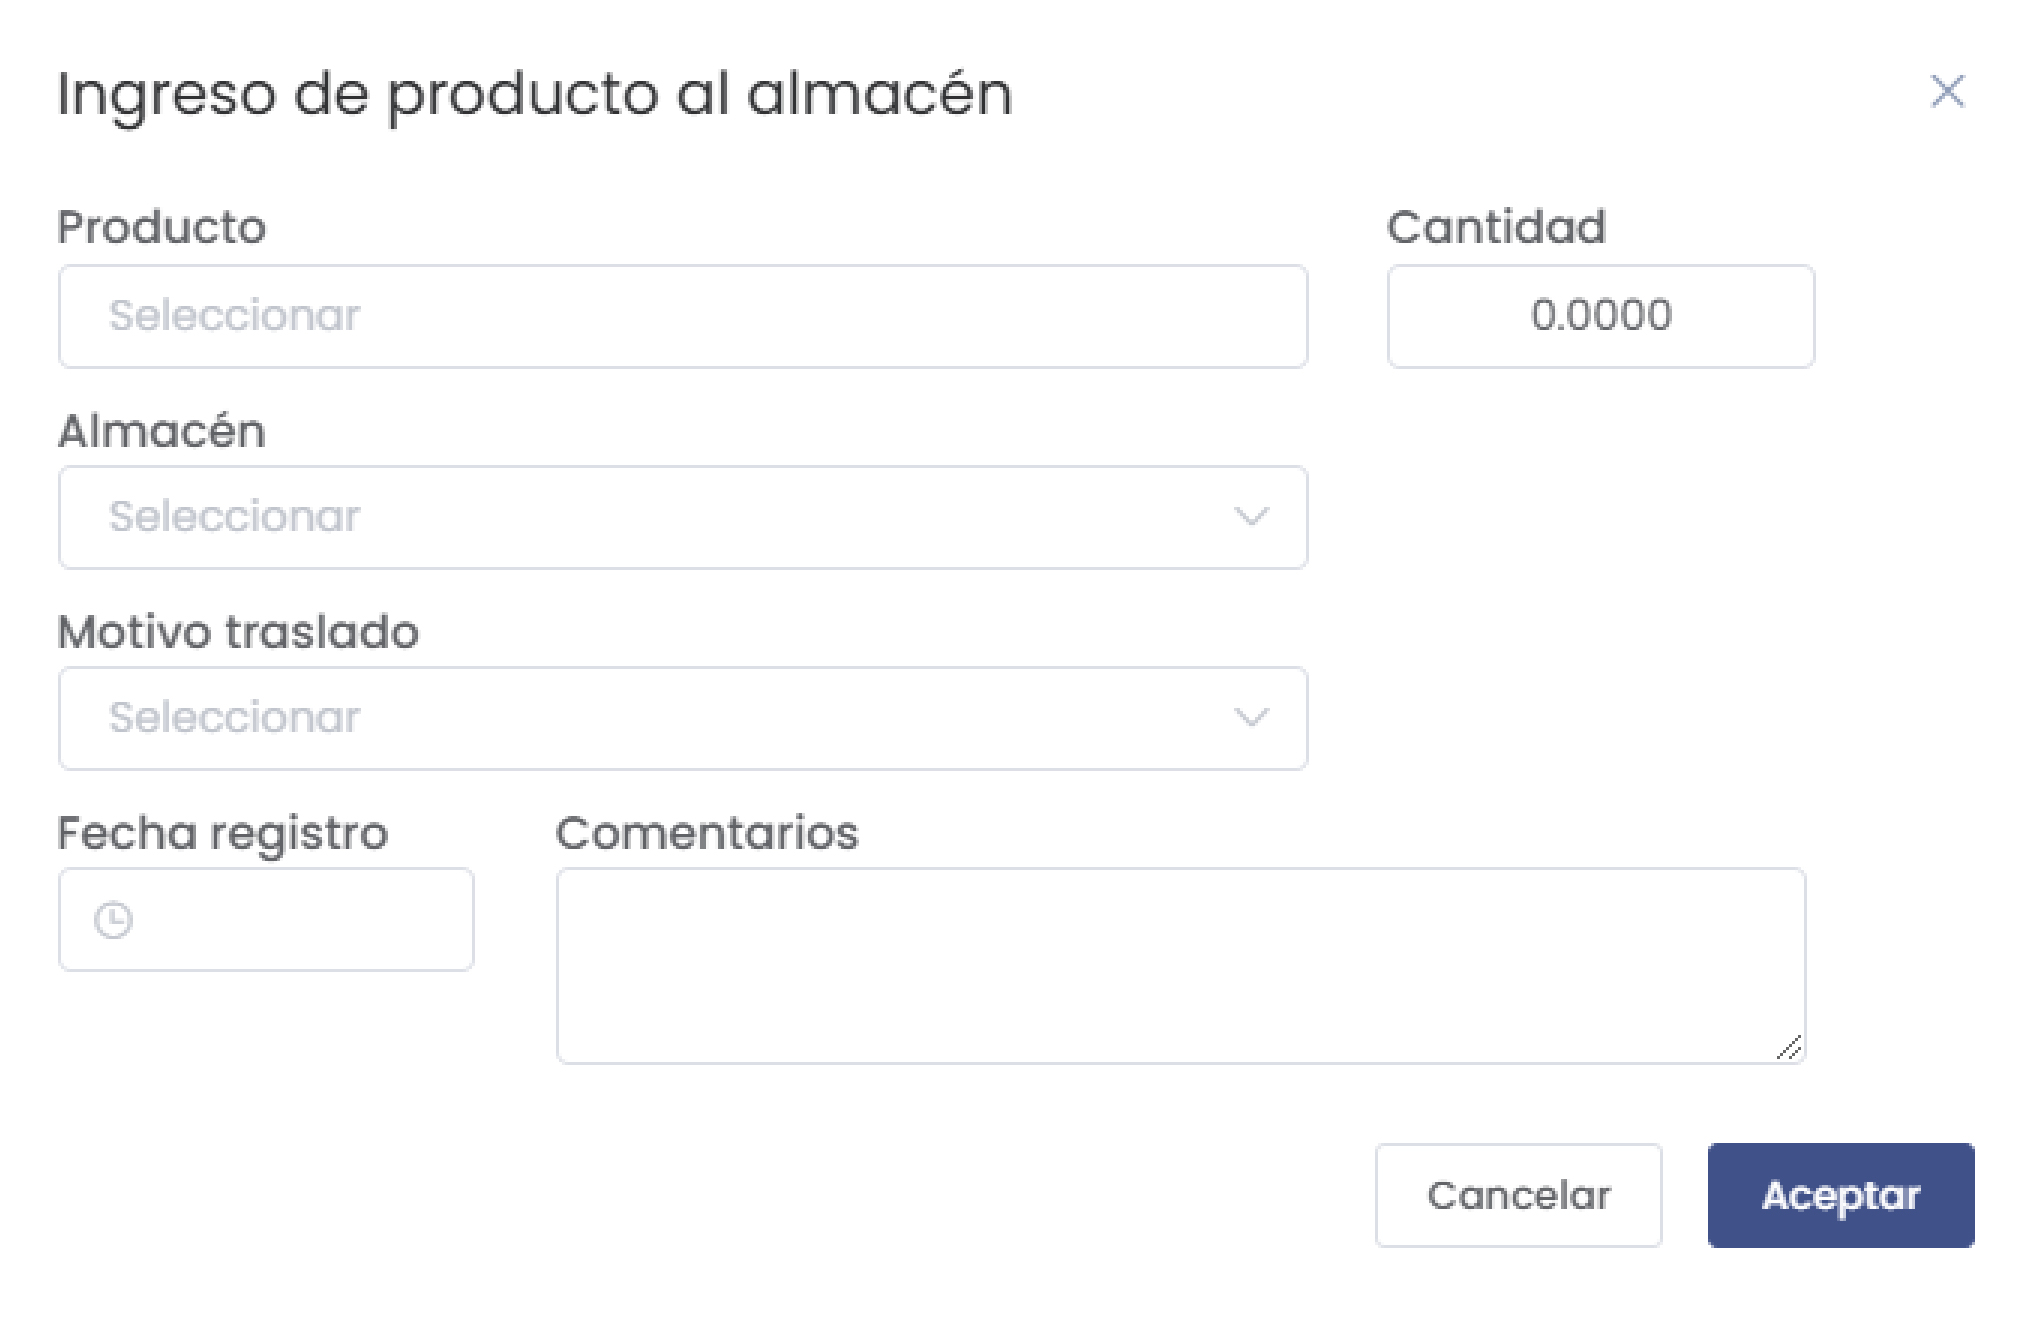Click the Almacén label
This screenshot has width=2032, height=1338.
pyautogui.click(x=161, y=432)
